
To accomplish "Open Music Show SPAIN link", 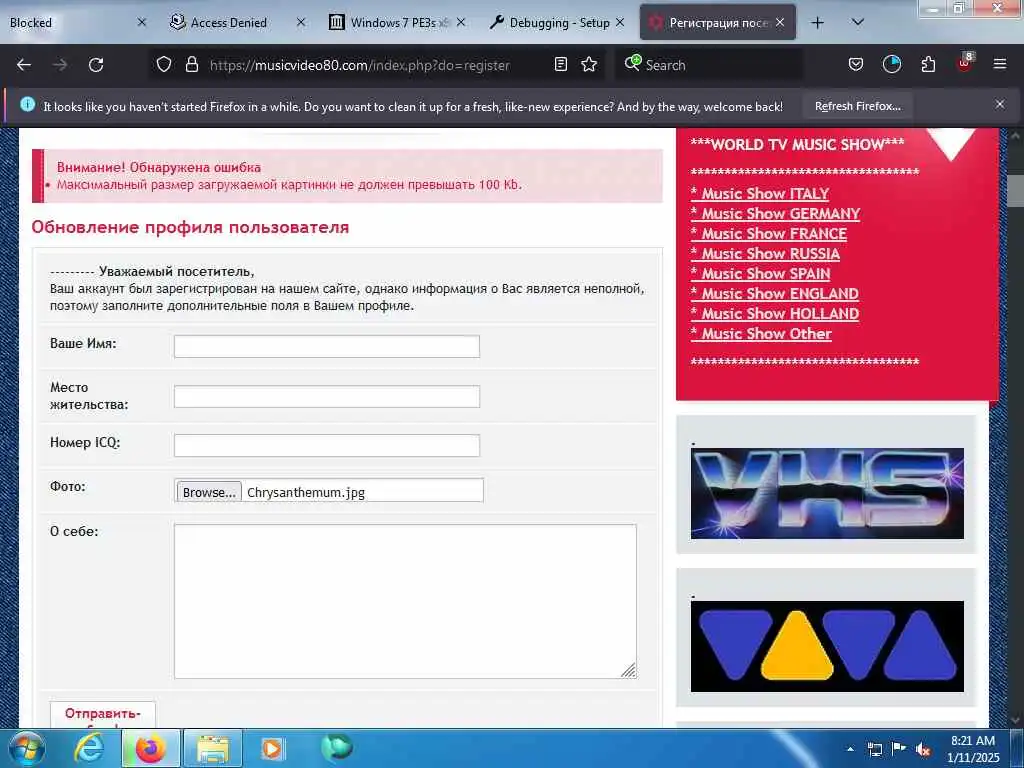I will click(x=761, y=274).
